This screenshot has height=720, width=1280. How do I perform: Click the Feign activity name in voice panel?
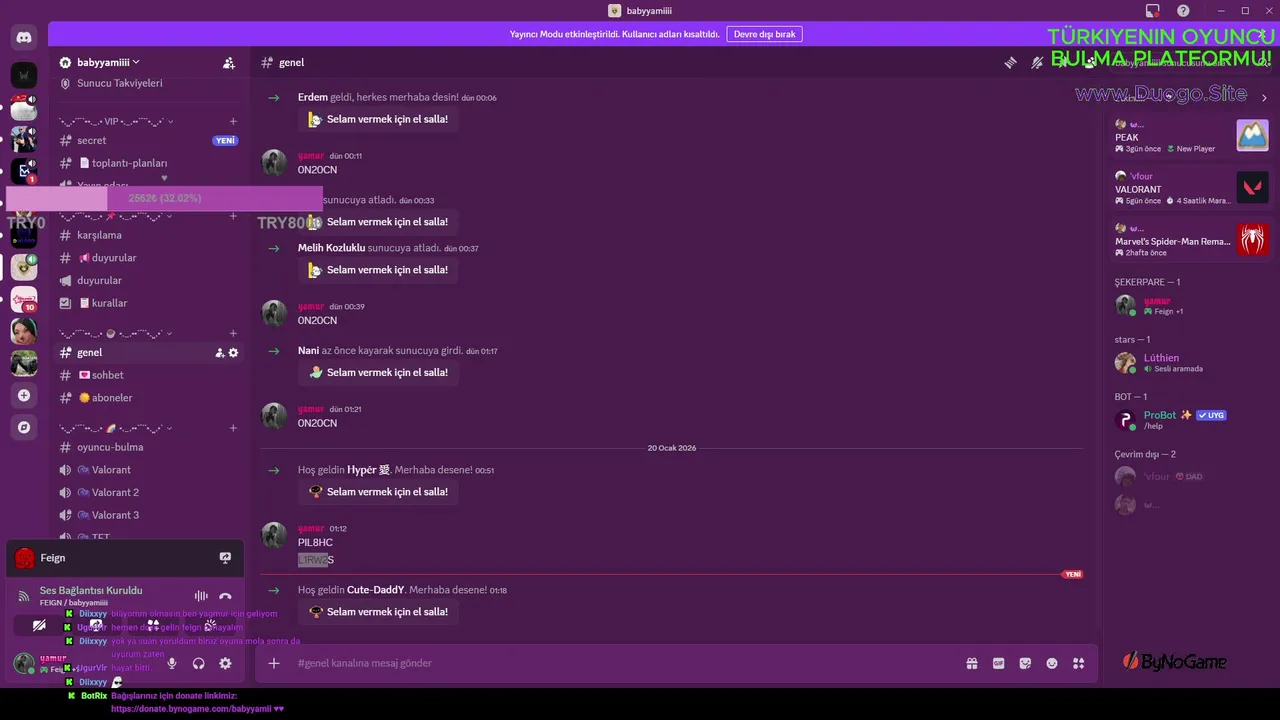tap(53, 558)
